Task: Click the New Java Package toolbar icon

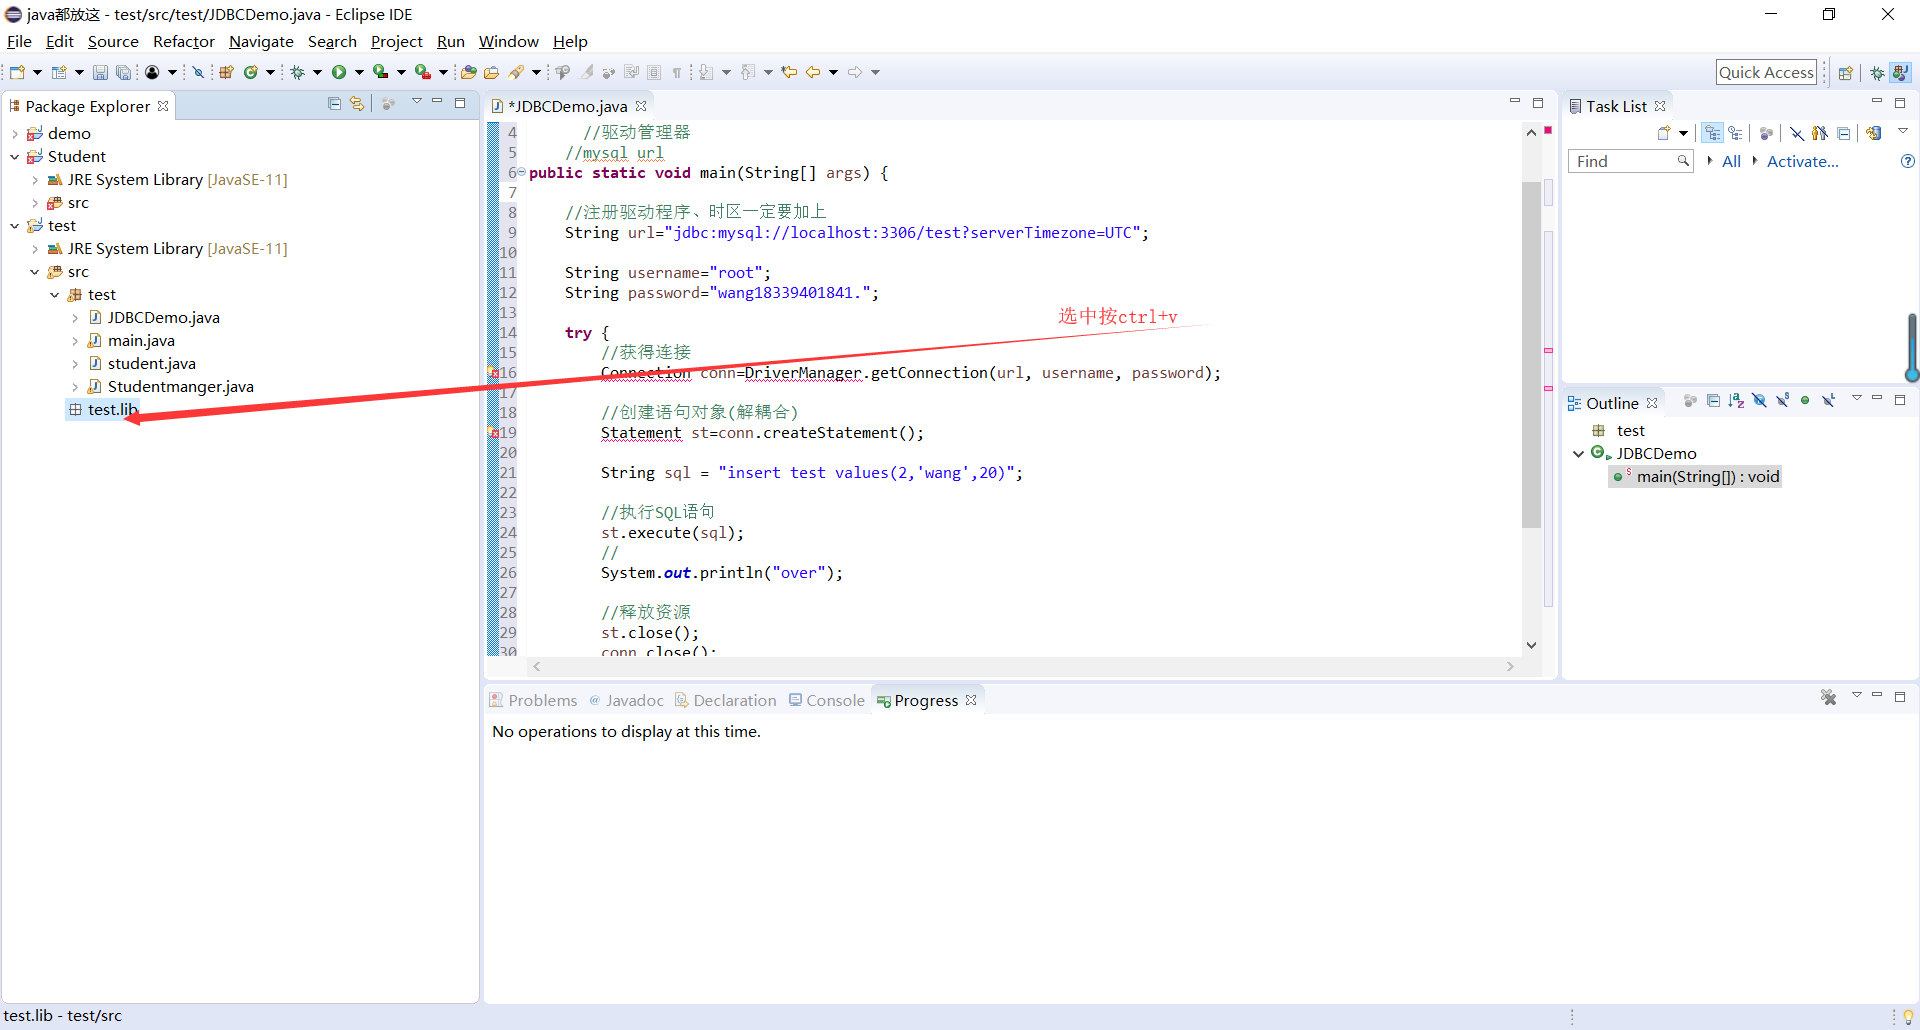Action: (226, 72)
